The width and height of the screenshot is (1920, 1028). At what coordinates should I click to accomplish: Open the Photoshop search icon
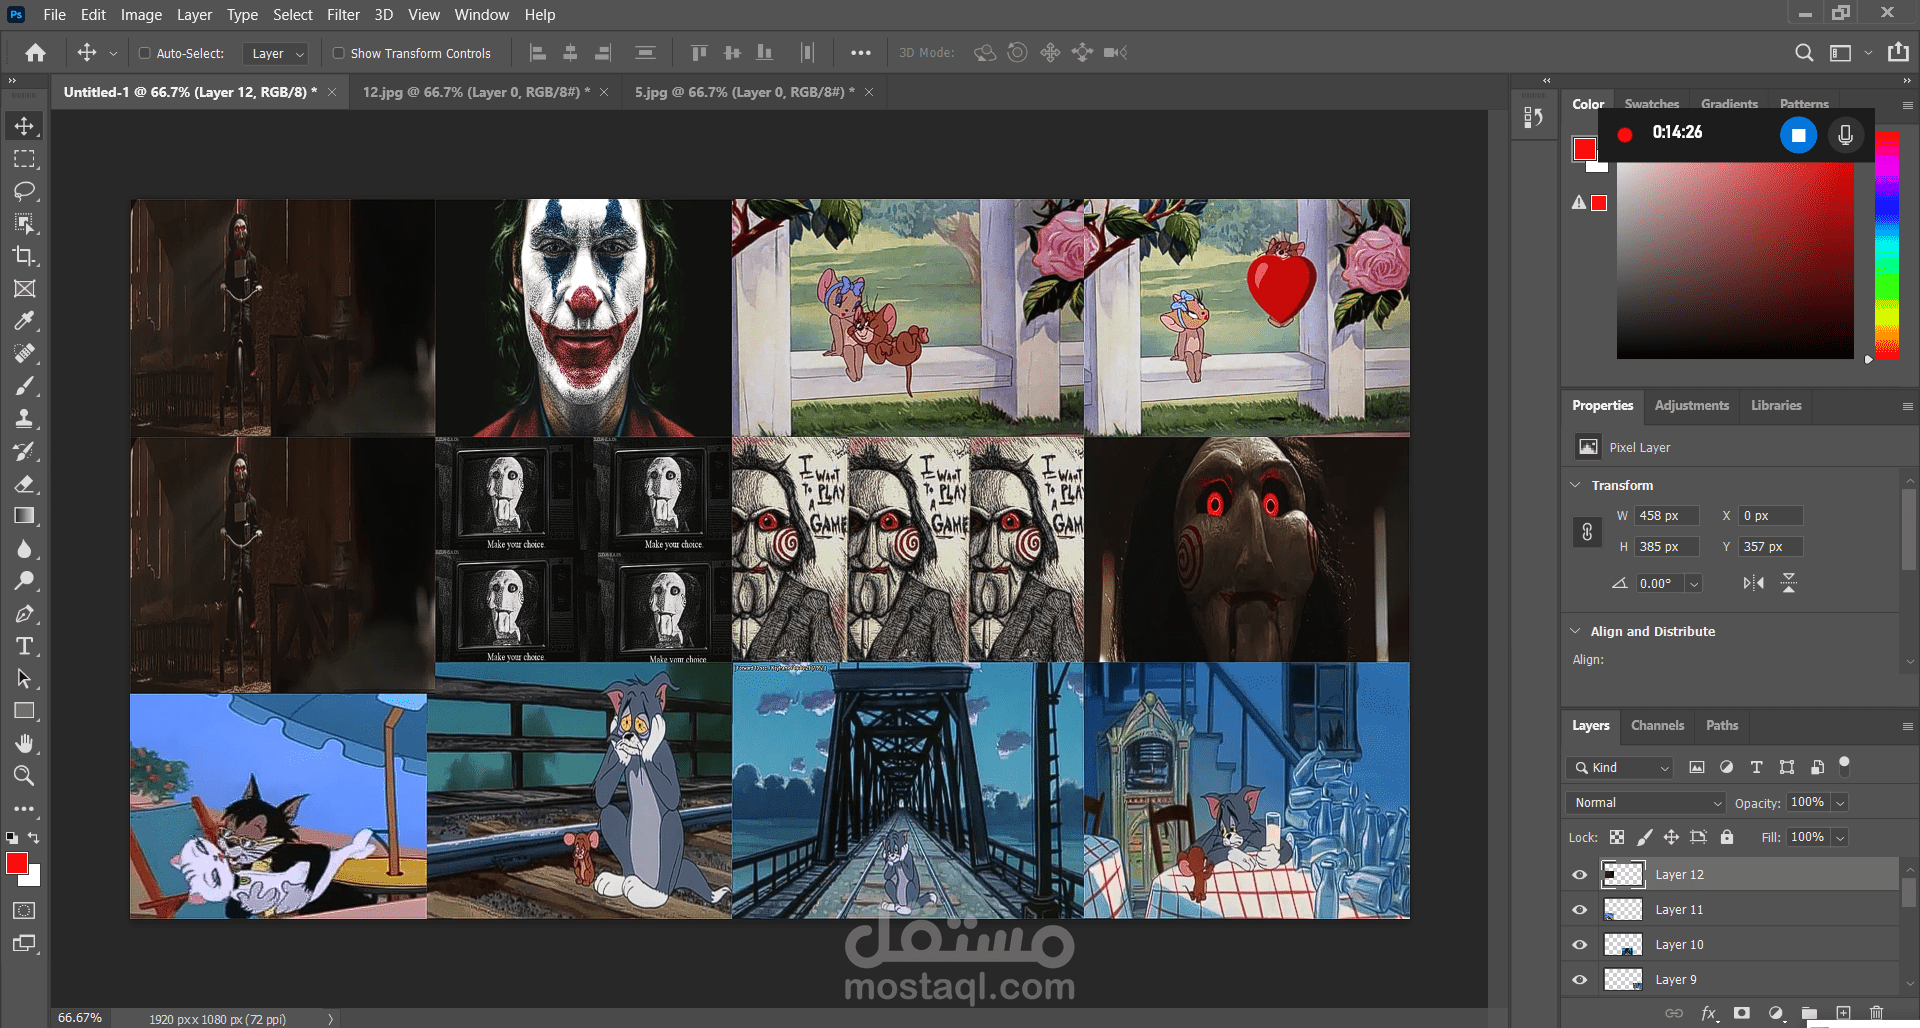point(1803,53)
